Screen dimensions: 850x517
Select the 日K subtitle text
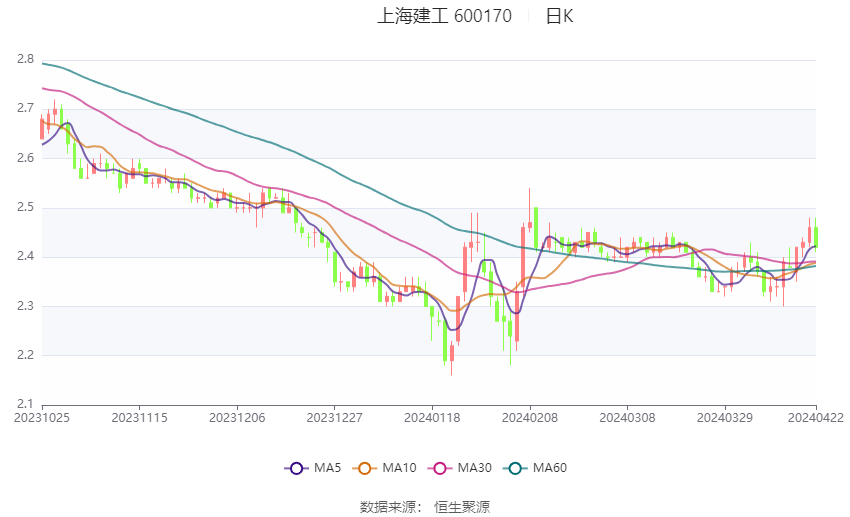click(559, 16)
